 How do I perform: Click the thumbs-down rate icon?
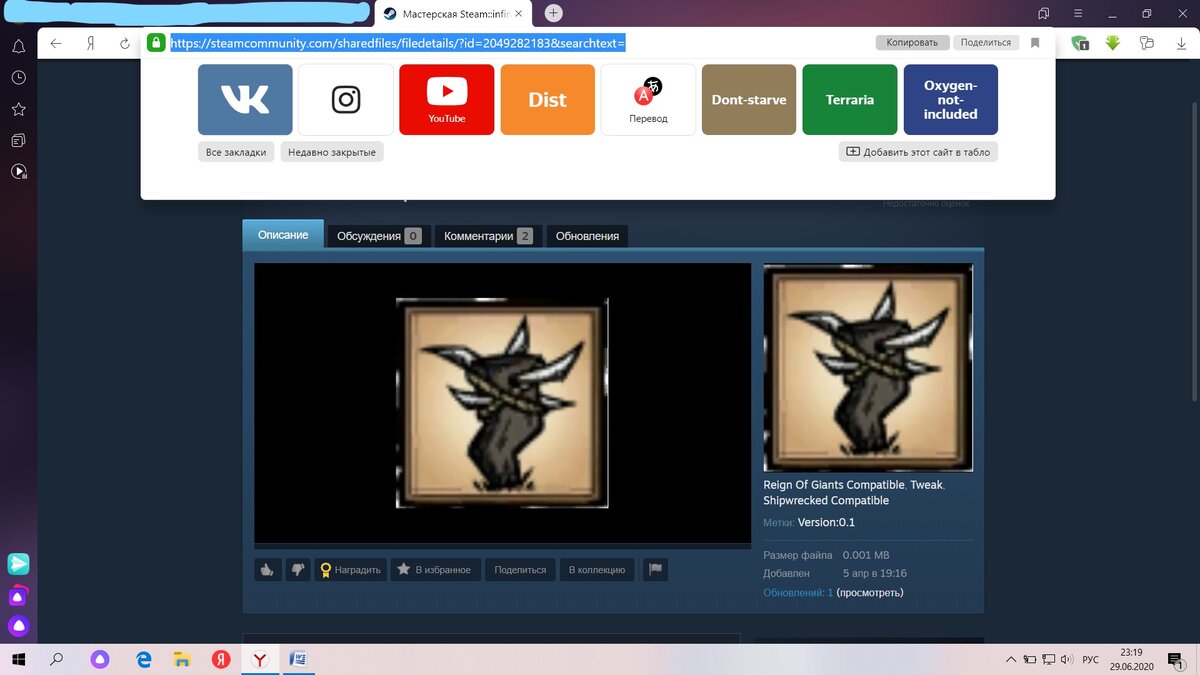(x=297, y=569)
